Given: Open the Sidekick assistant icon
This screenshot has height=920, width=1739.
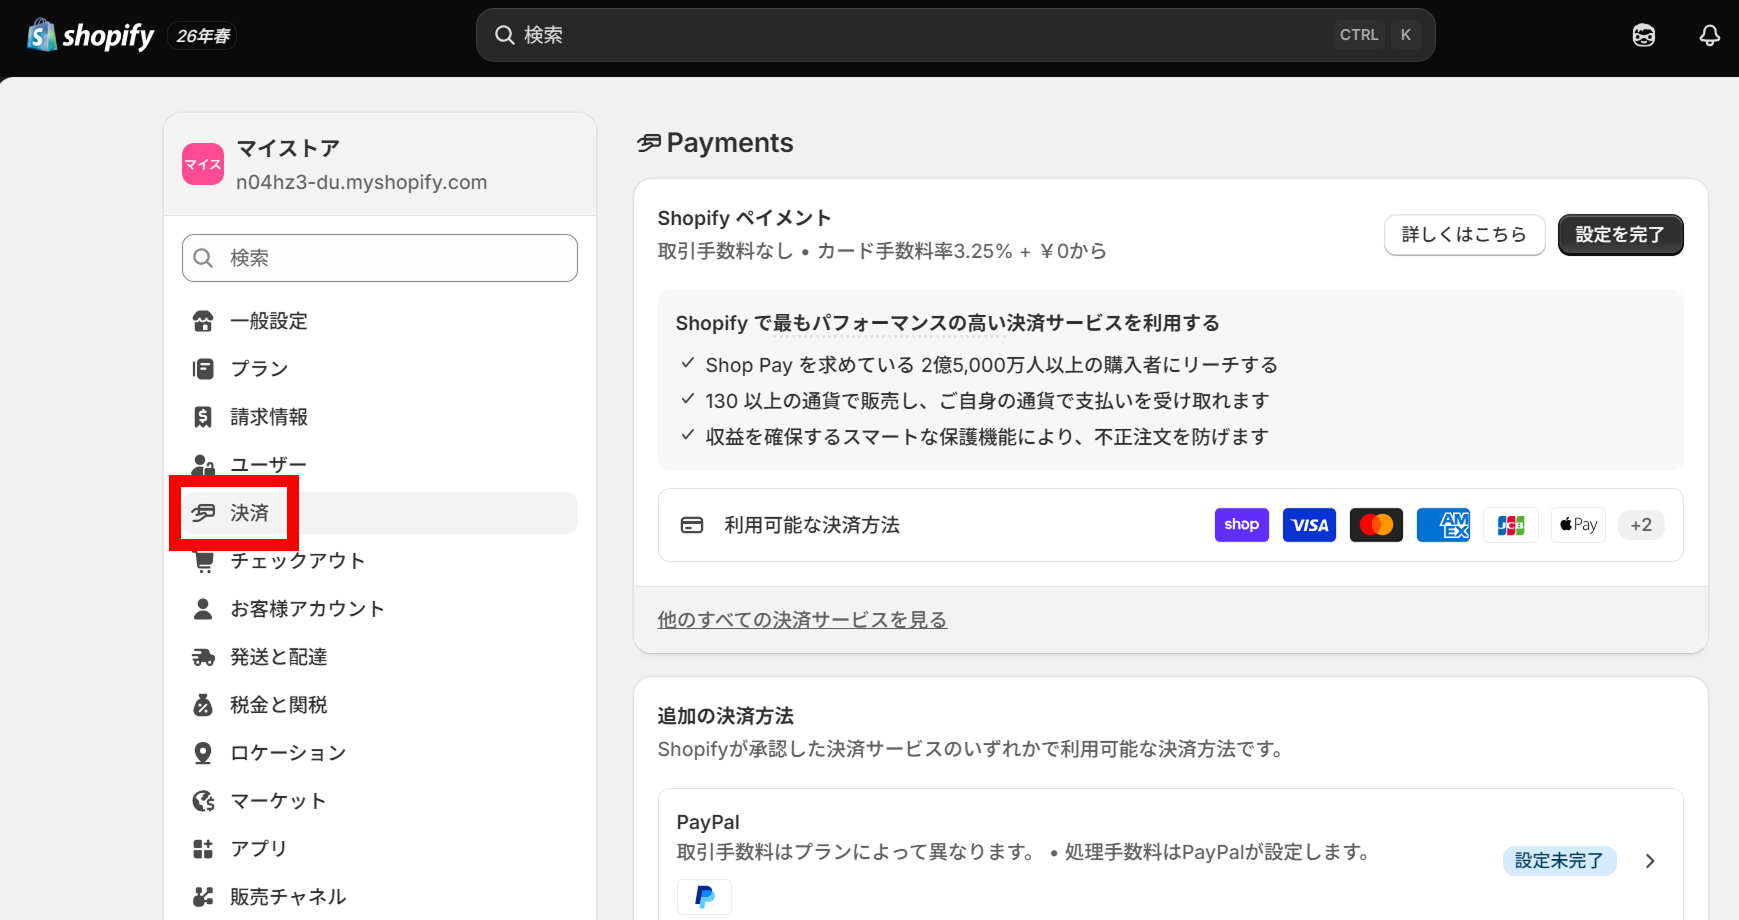Looking at the screenshot, I should tap(1643, 36).
